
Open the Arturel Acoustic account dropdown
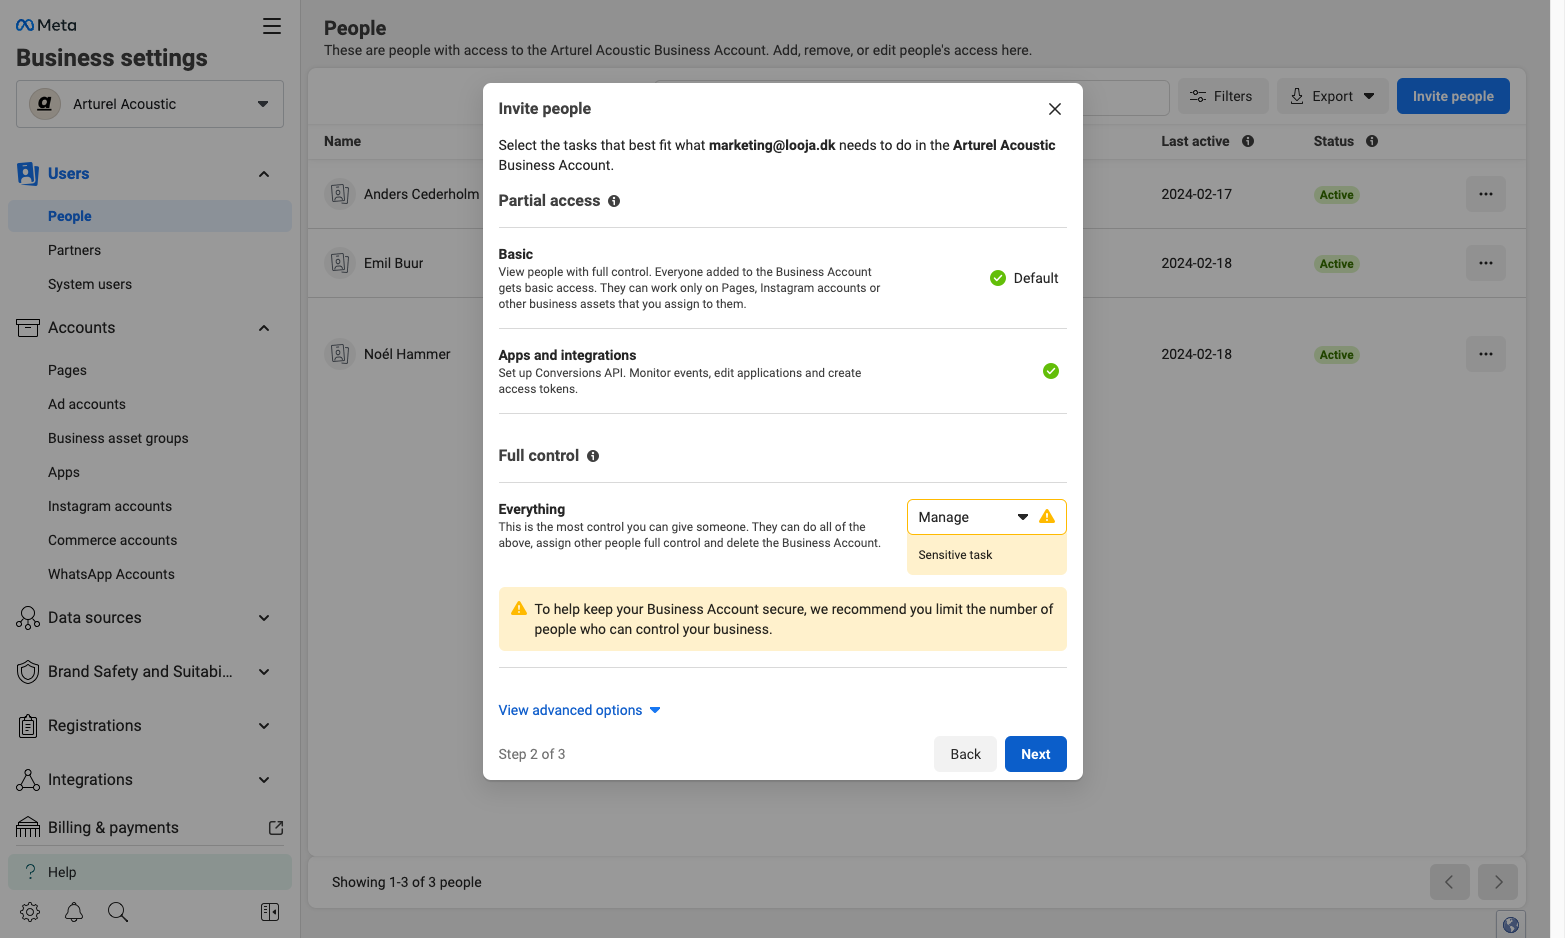click(150, 104)
